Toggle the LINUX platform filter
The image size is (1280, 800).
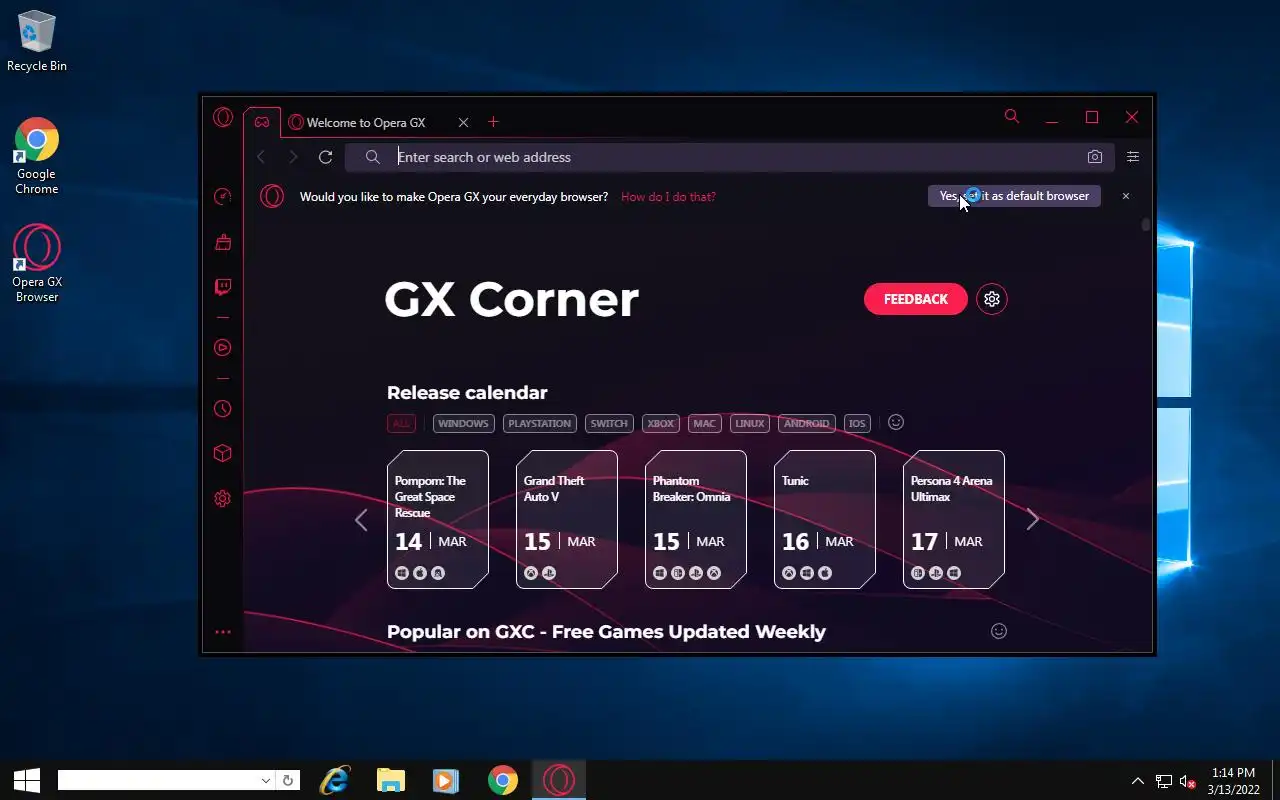[x=750, y=423]
